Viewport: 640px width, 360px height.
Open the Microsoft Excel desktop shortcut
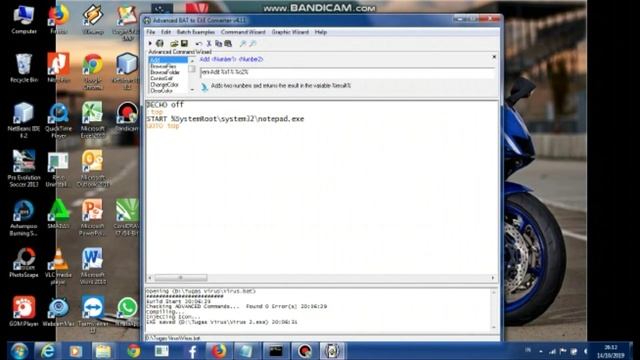tap(93, 120)
